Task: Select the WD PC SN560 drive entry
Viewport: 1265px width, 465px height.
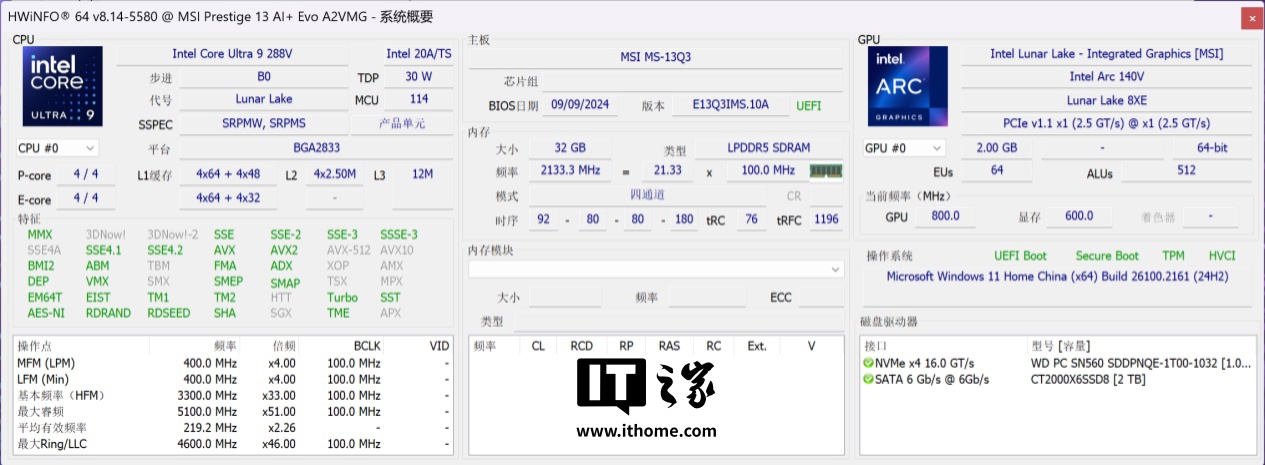Action: pos(1140,363)
